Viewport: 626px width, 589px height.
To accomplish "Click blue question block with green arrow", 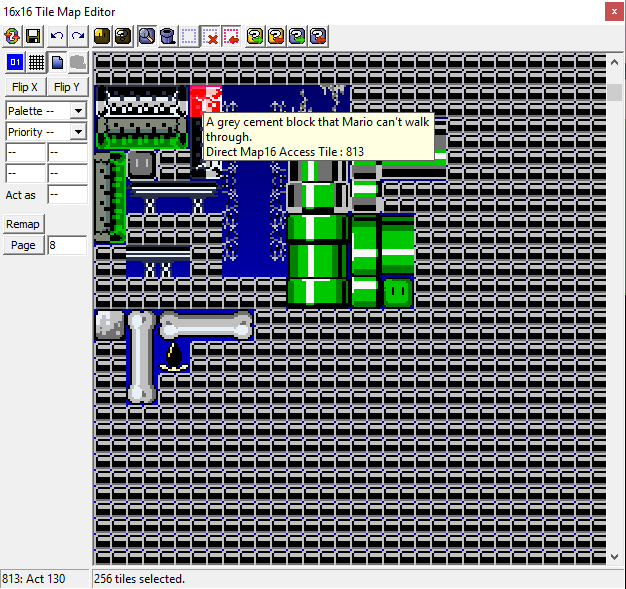I will (x=297, y=36).
